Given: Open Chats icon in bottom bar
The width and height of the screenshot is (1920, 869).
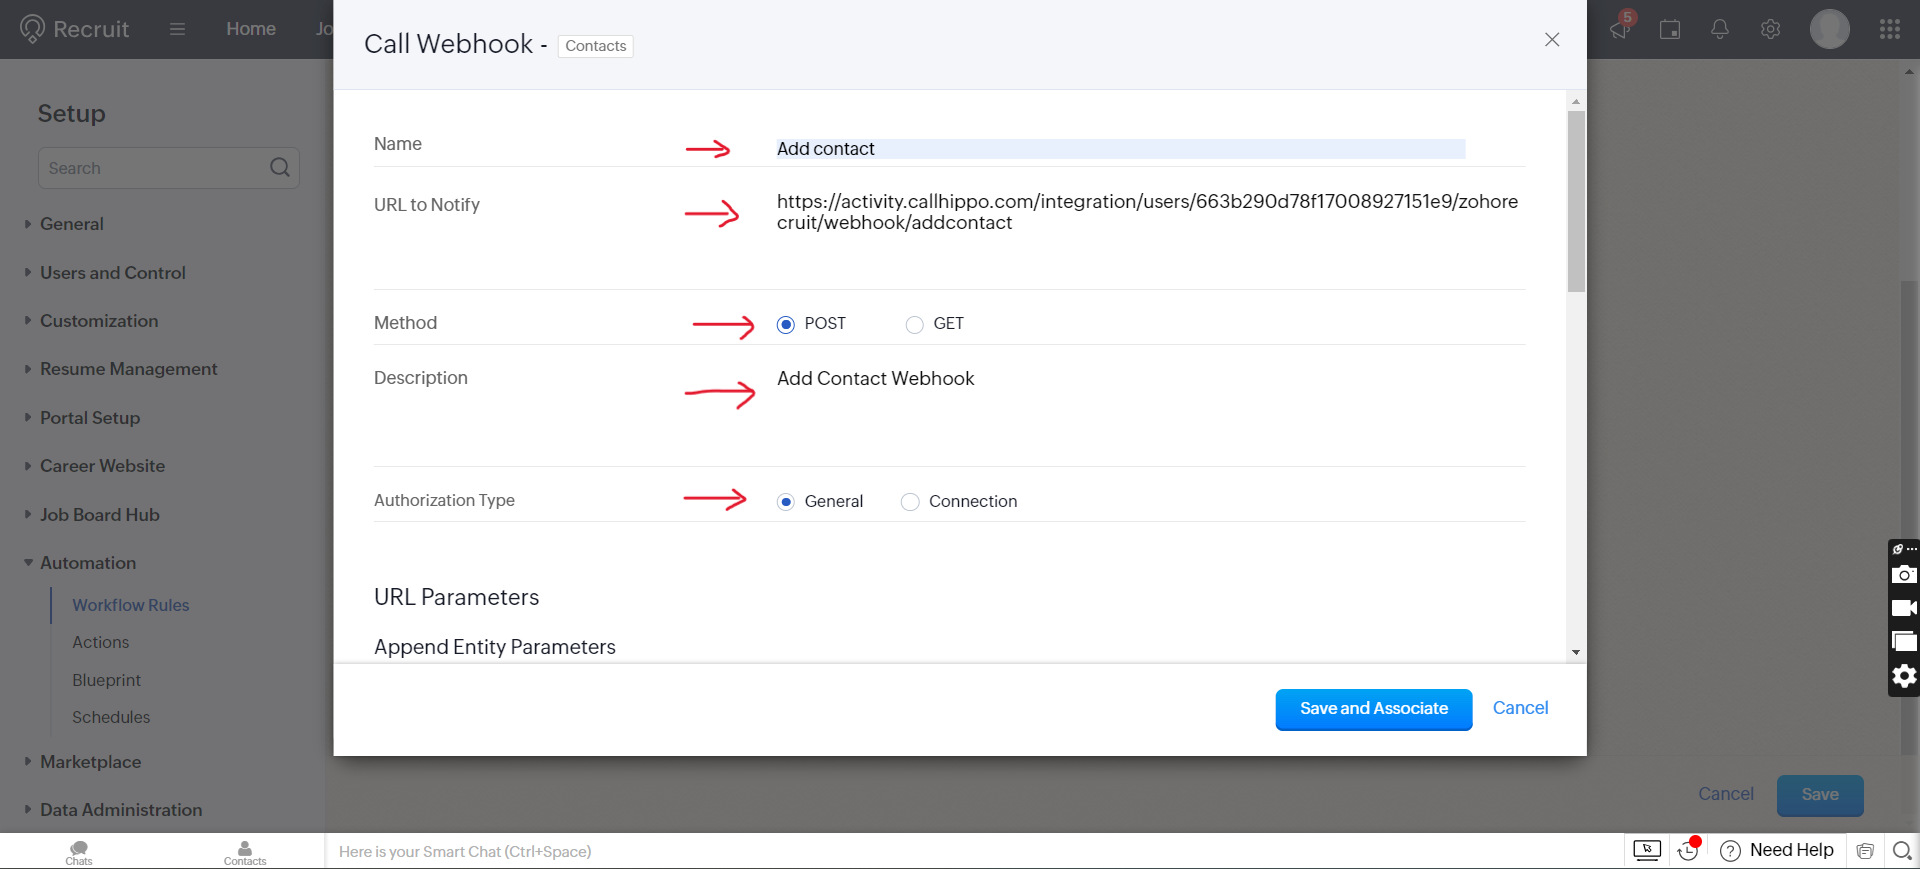Looking at the screenshot, I should click(x=79, y=852).
